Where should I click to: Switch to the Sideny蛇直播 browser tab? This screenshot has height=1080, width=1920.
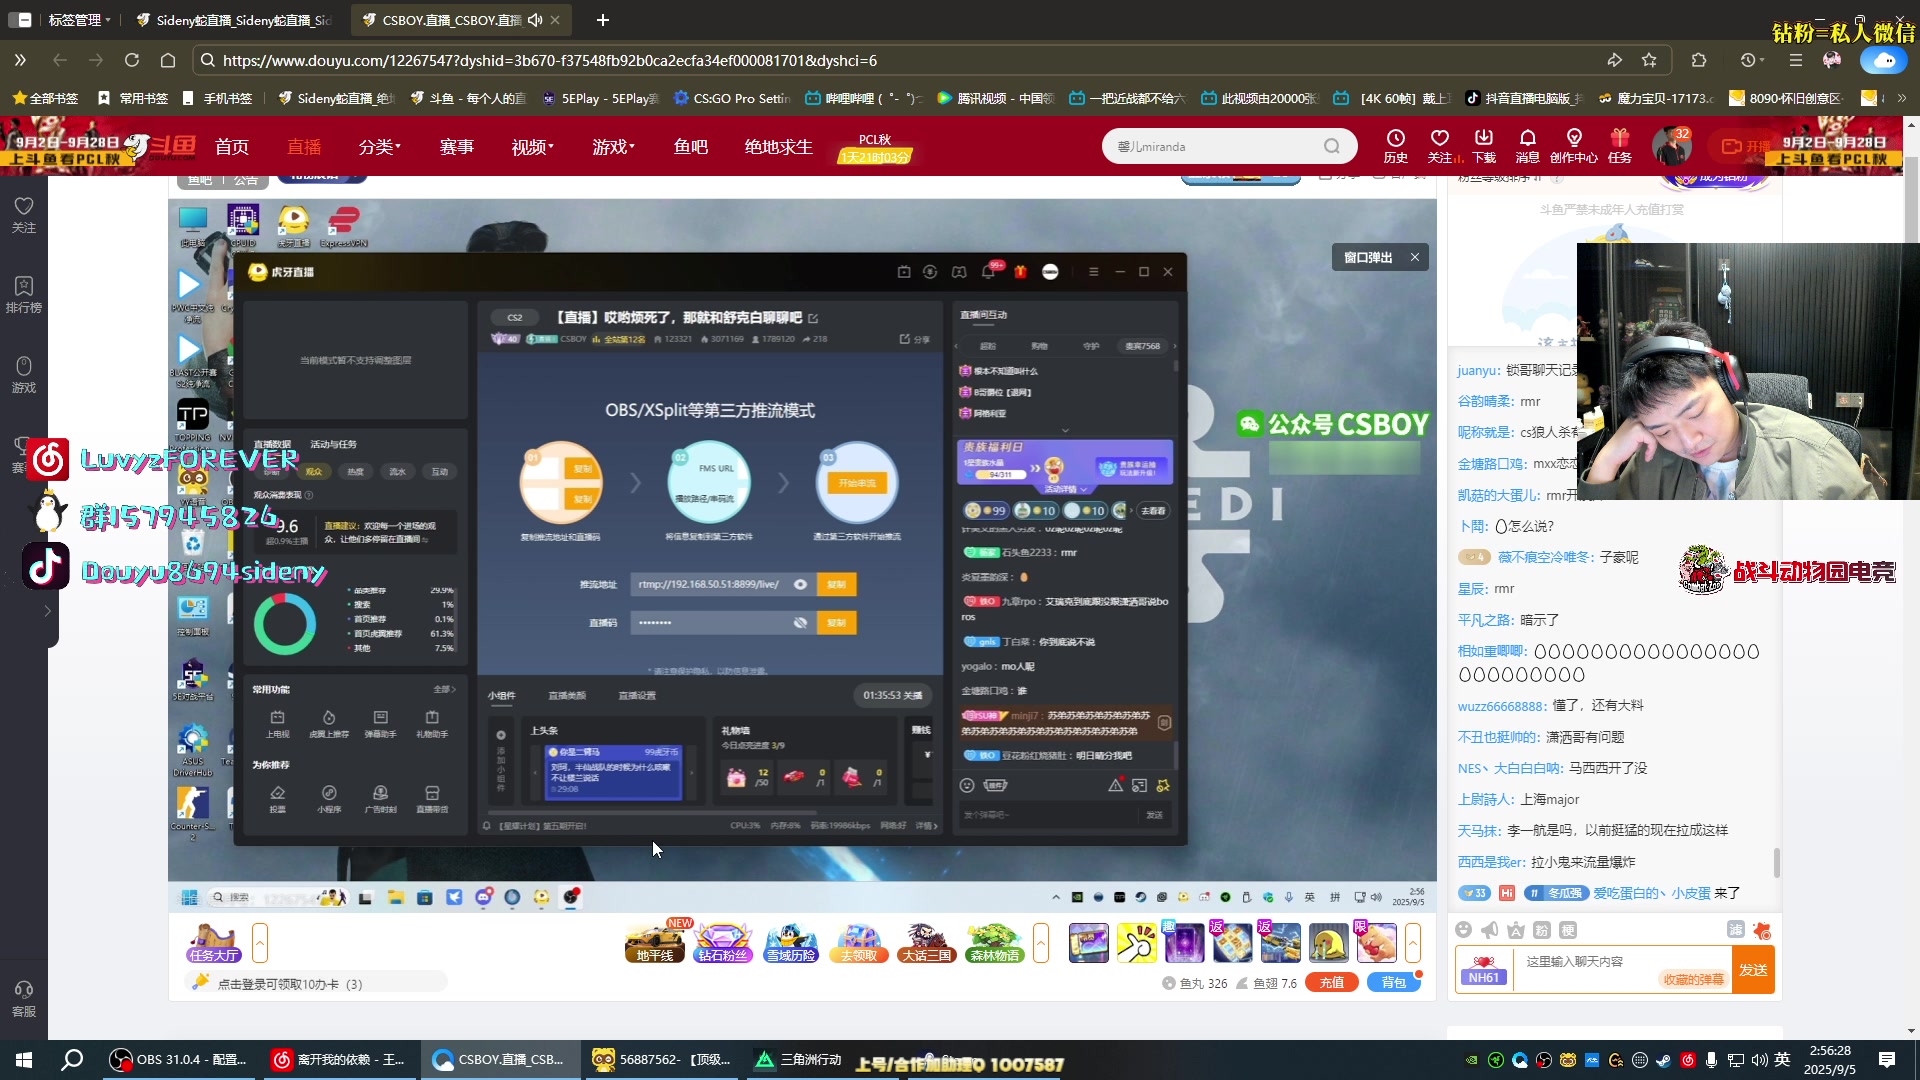click(236, 20)
